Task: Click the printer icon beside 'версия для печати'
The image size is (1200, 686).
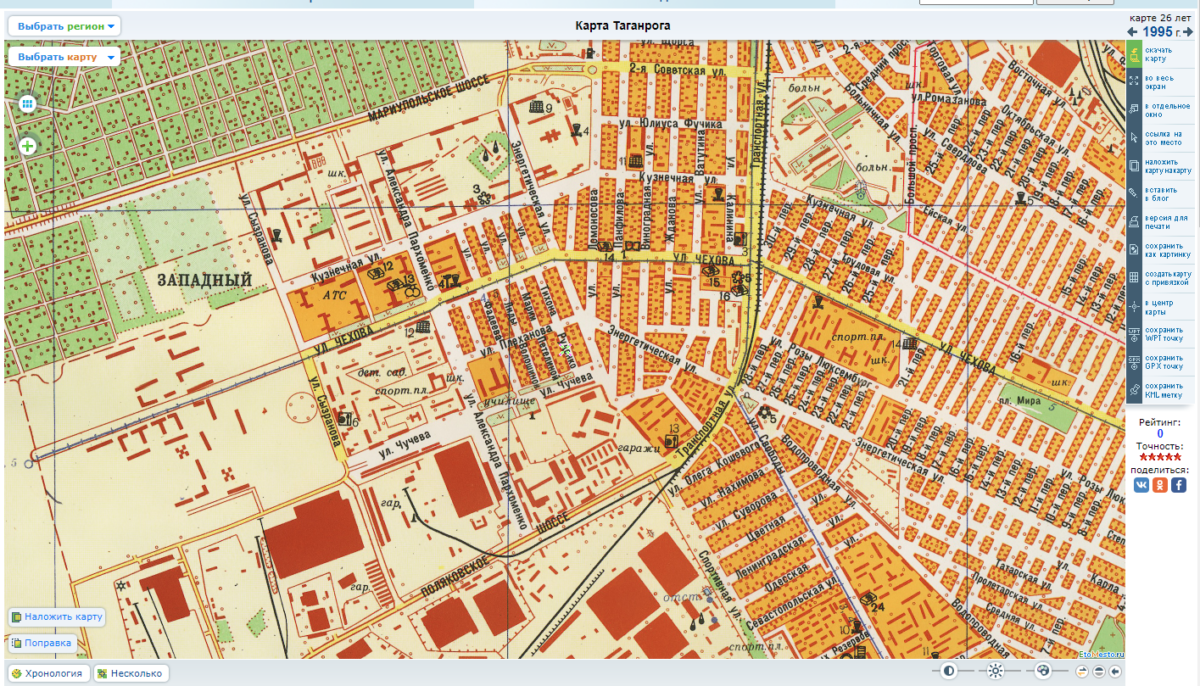Action: (x=1133, y=221)
